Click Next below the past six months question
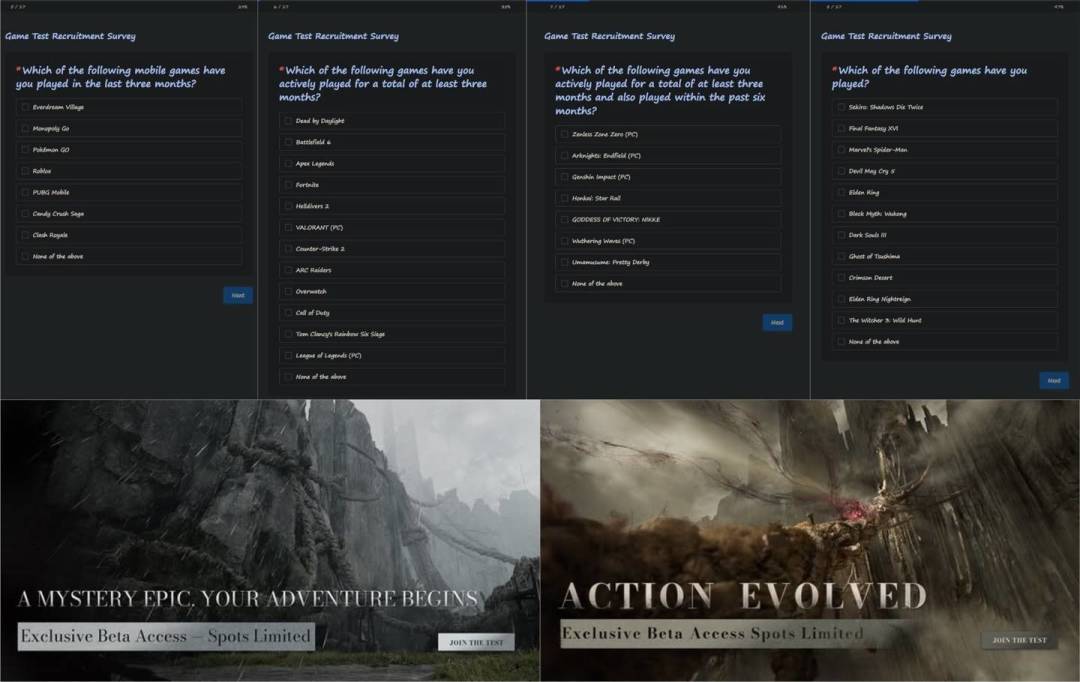This screenshot has height=682, width=1080. tap(777, 323)
